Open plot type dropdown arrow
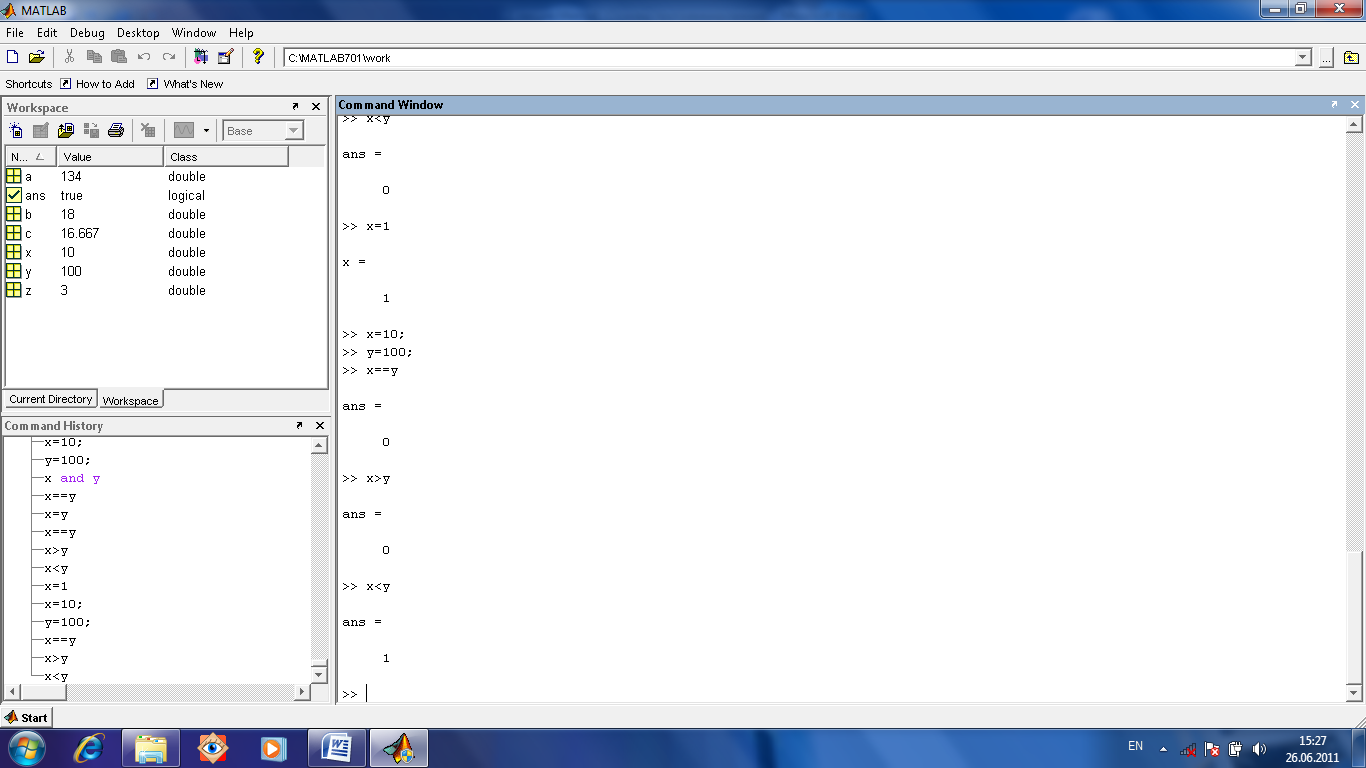Image resolution: width=1366 pixels, height=768 pixels. pos(206,130)
